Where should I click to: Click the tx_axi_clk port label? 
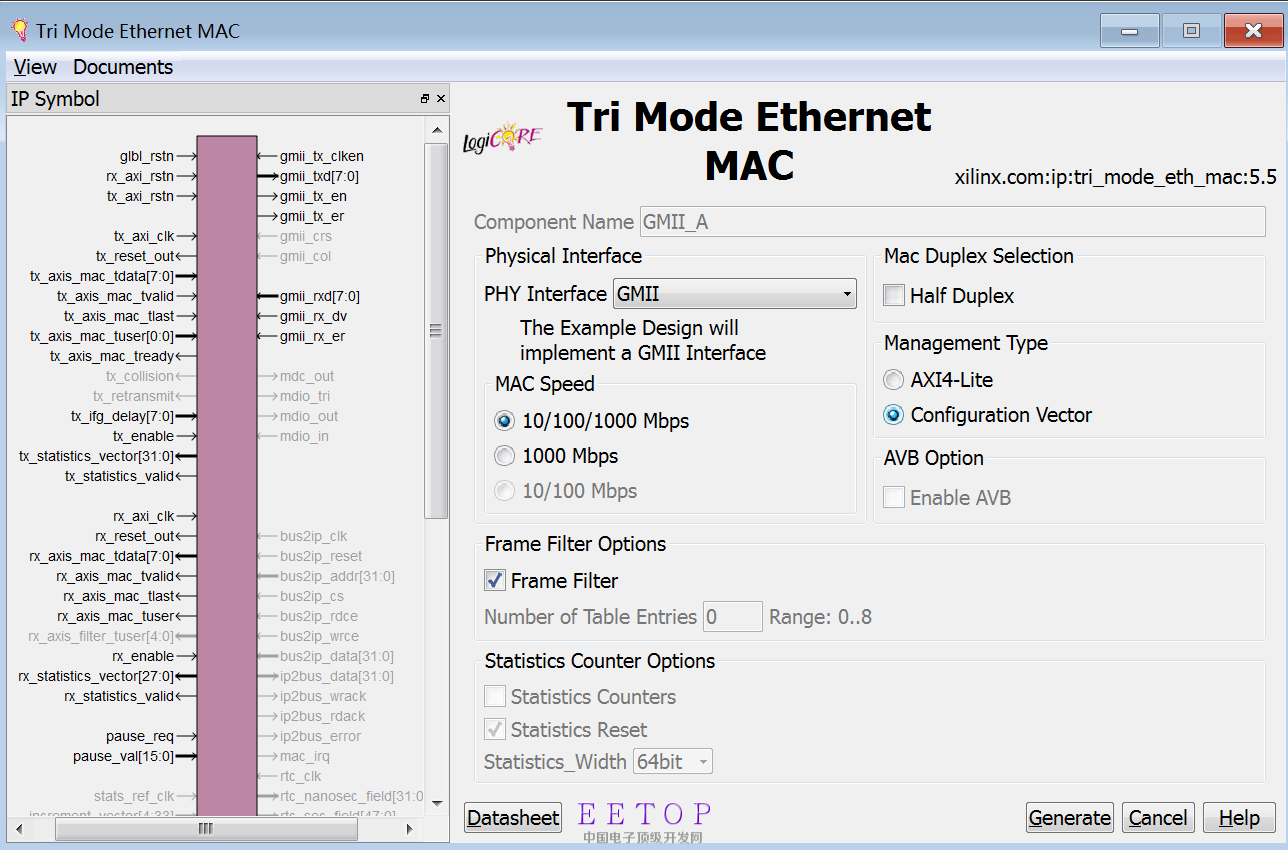click(x=144, y=236)
